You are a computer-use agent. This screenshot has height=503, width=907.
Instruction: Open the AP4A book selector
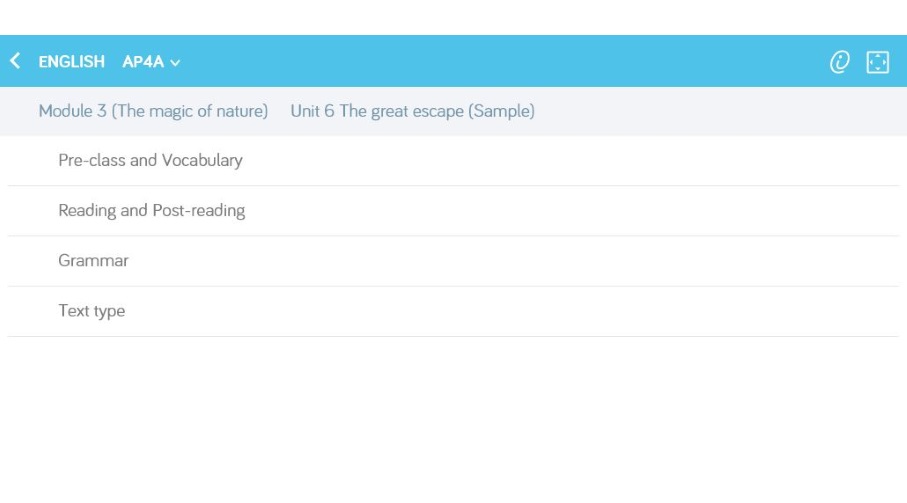click(151, 61)
